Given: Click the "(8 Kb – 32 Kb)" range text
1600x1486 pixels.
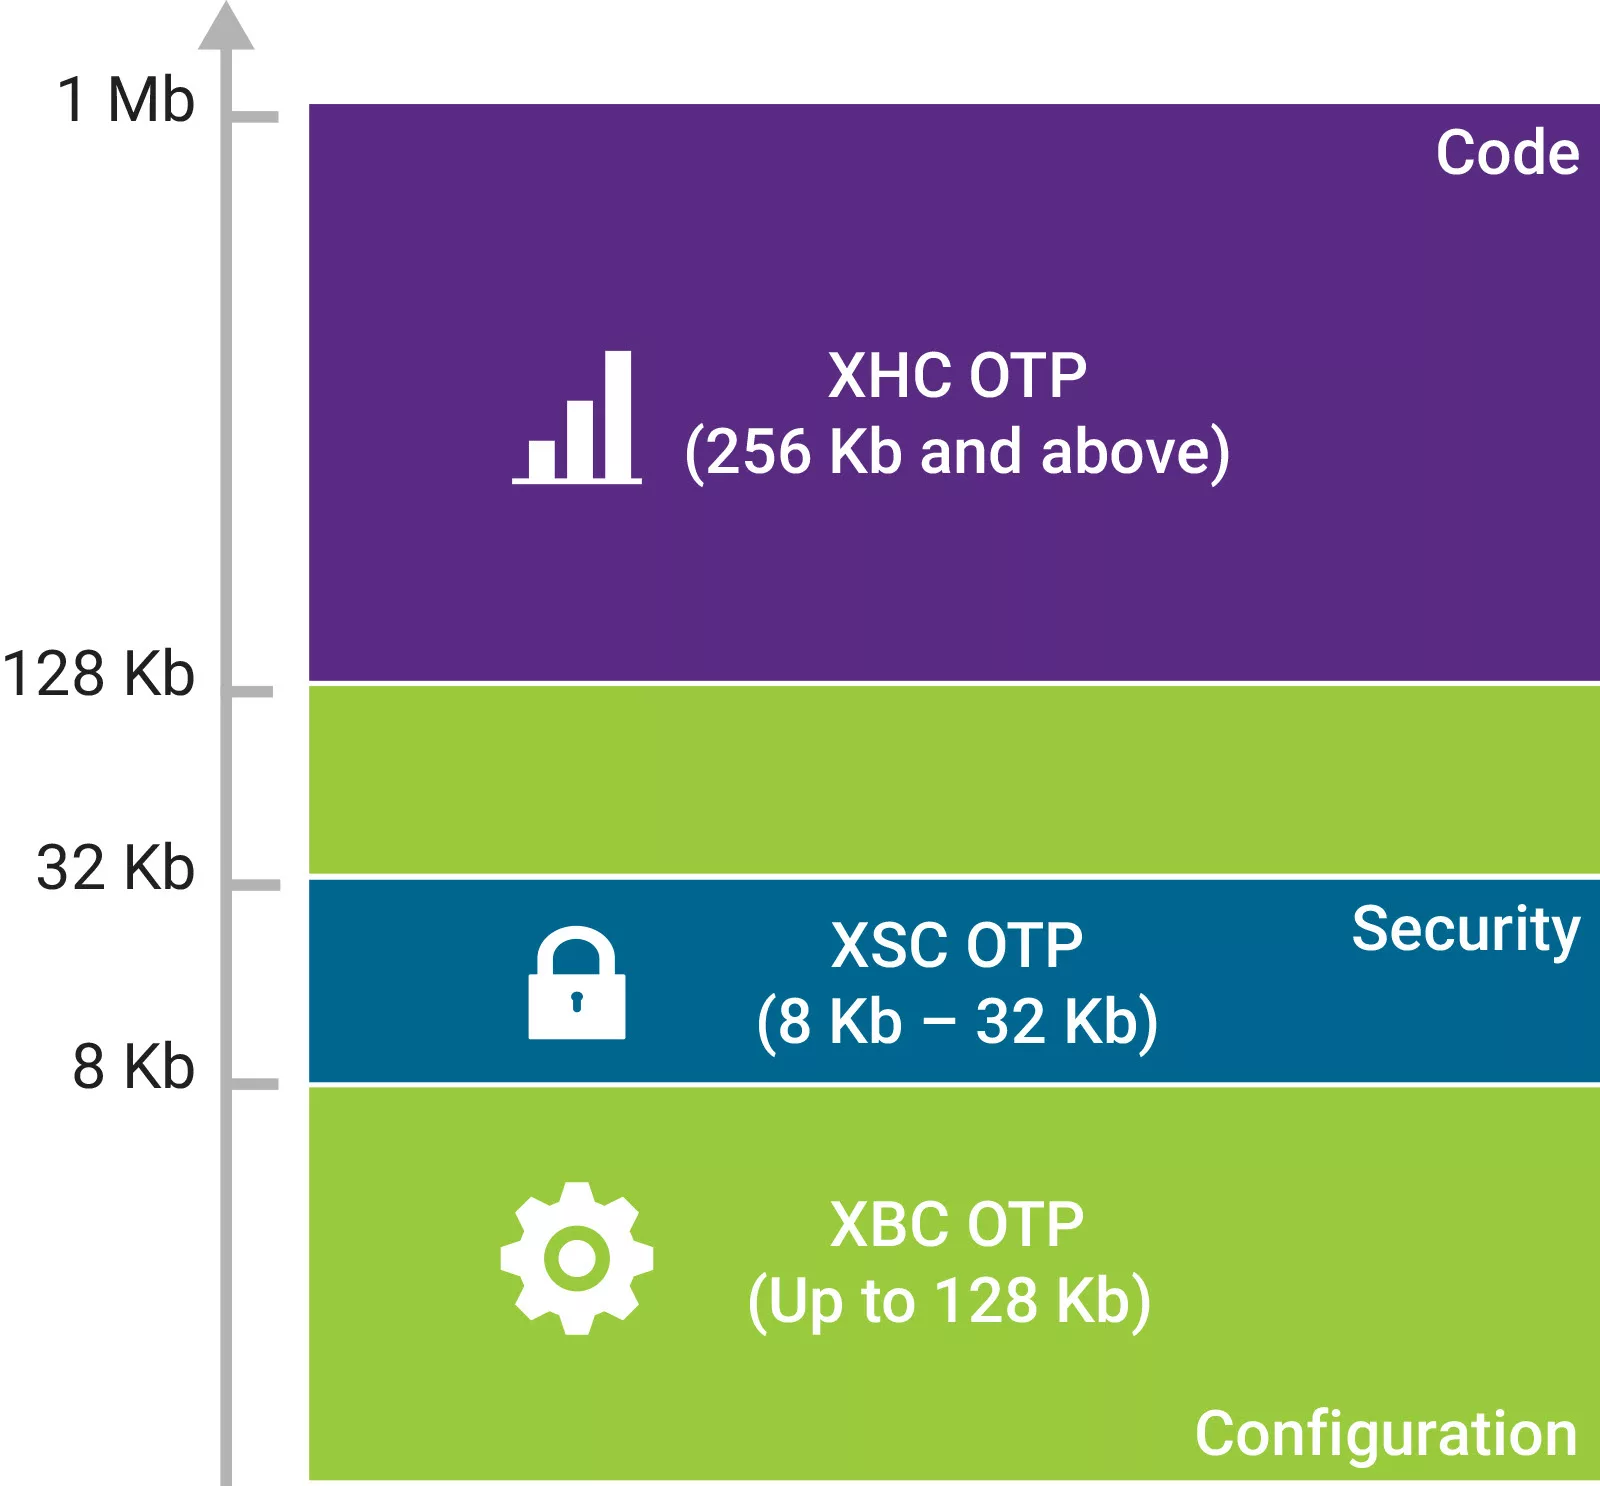Looking at the screenshot, I should (957, 1022).
